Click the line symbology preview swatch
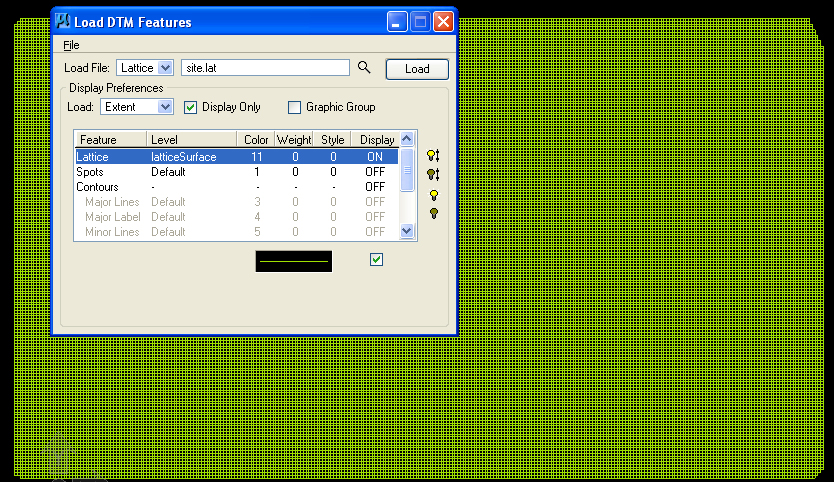This screenshot has height=482, width=834. [x=294, y=261]
